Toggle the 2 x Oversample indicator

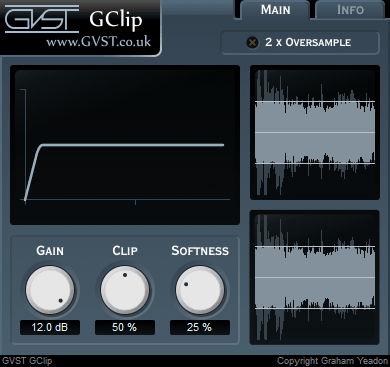(x=252, y=43)
